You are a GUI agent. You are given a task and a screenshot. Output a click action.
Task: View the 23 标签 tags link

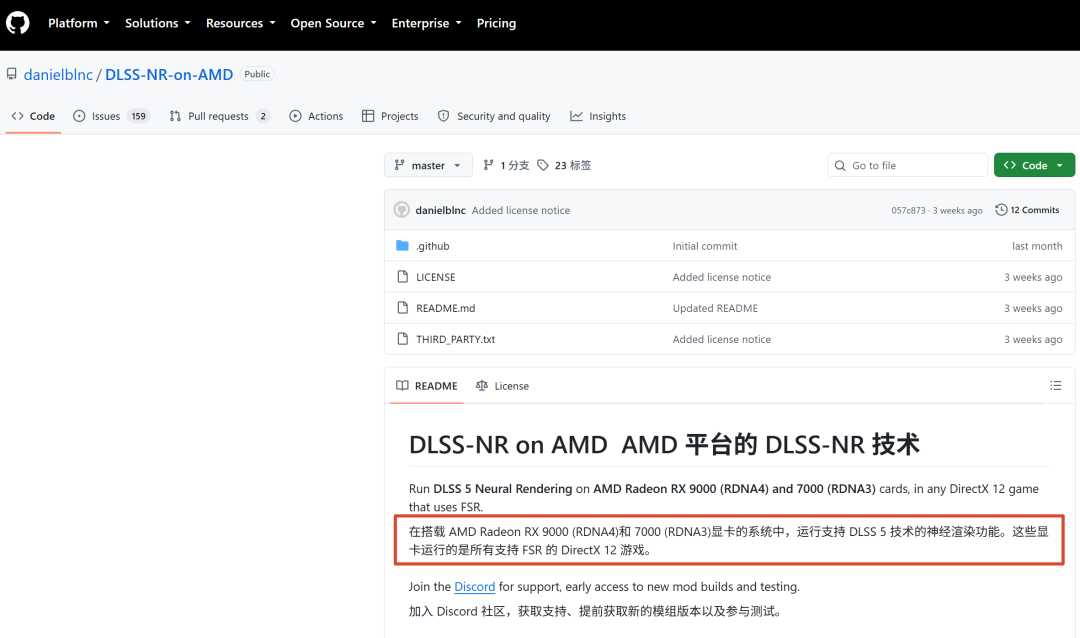564,165
